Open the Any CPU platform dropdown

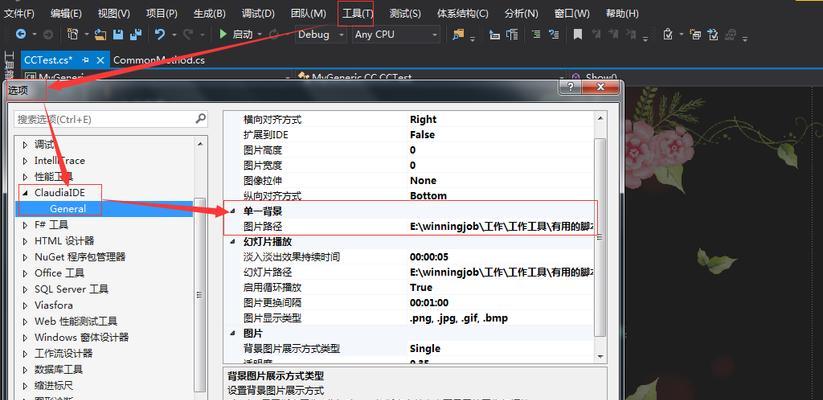(x=435, y=35)
